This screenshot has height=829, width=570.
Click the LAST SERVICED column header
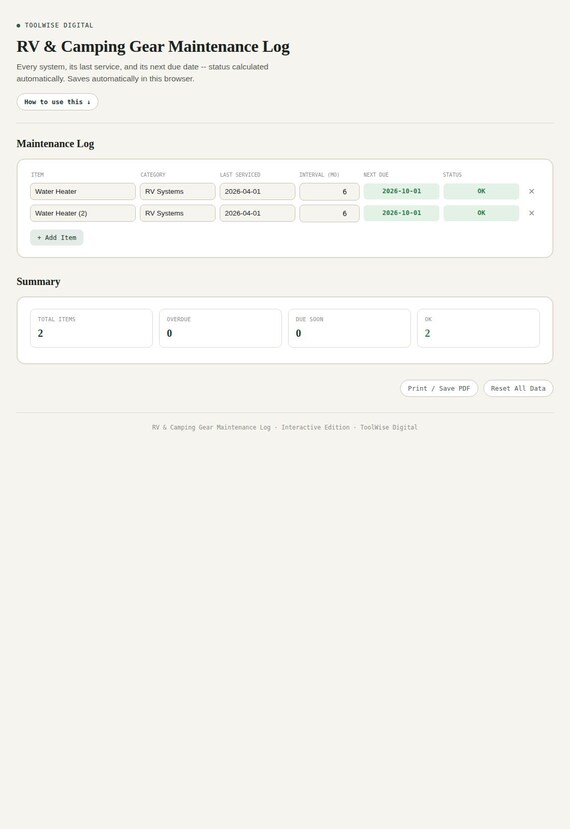tap(240, 174)
